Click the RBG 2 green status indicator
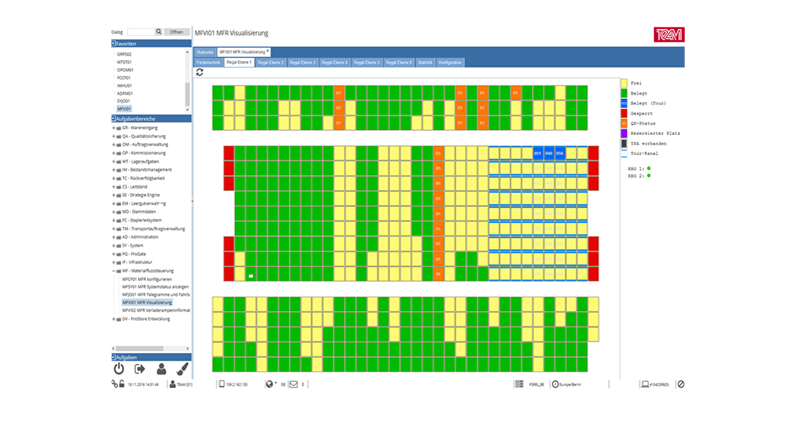 click(648, 176)
